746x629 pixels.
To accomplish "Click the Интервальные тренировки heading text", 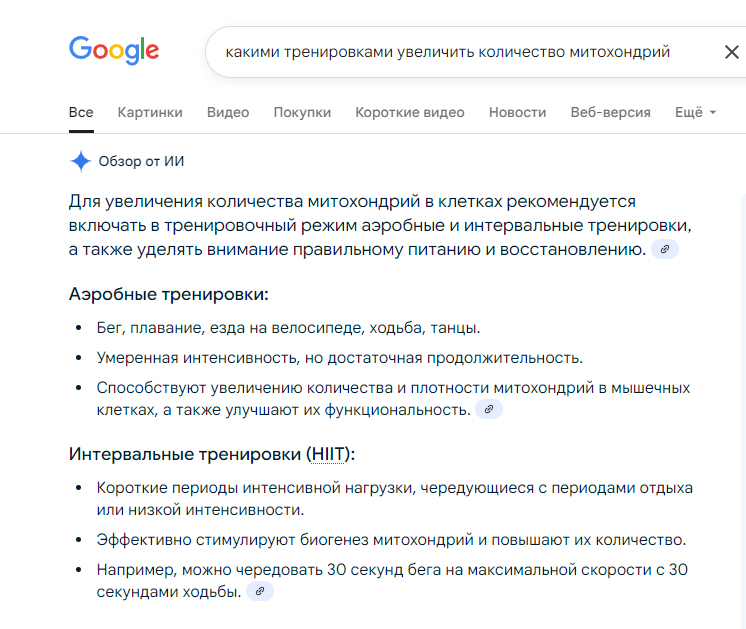I will [x=212, y=454].
